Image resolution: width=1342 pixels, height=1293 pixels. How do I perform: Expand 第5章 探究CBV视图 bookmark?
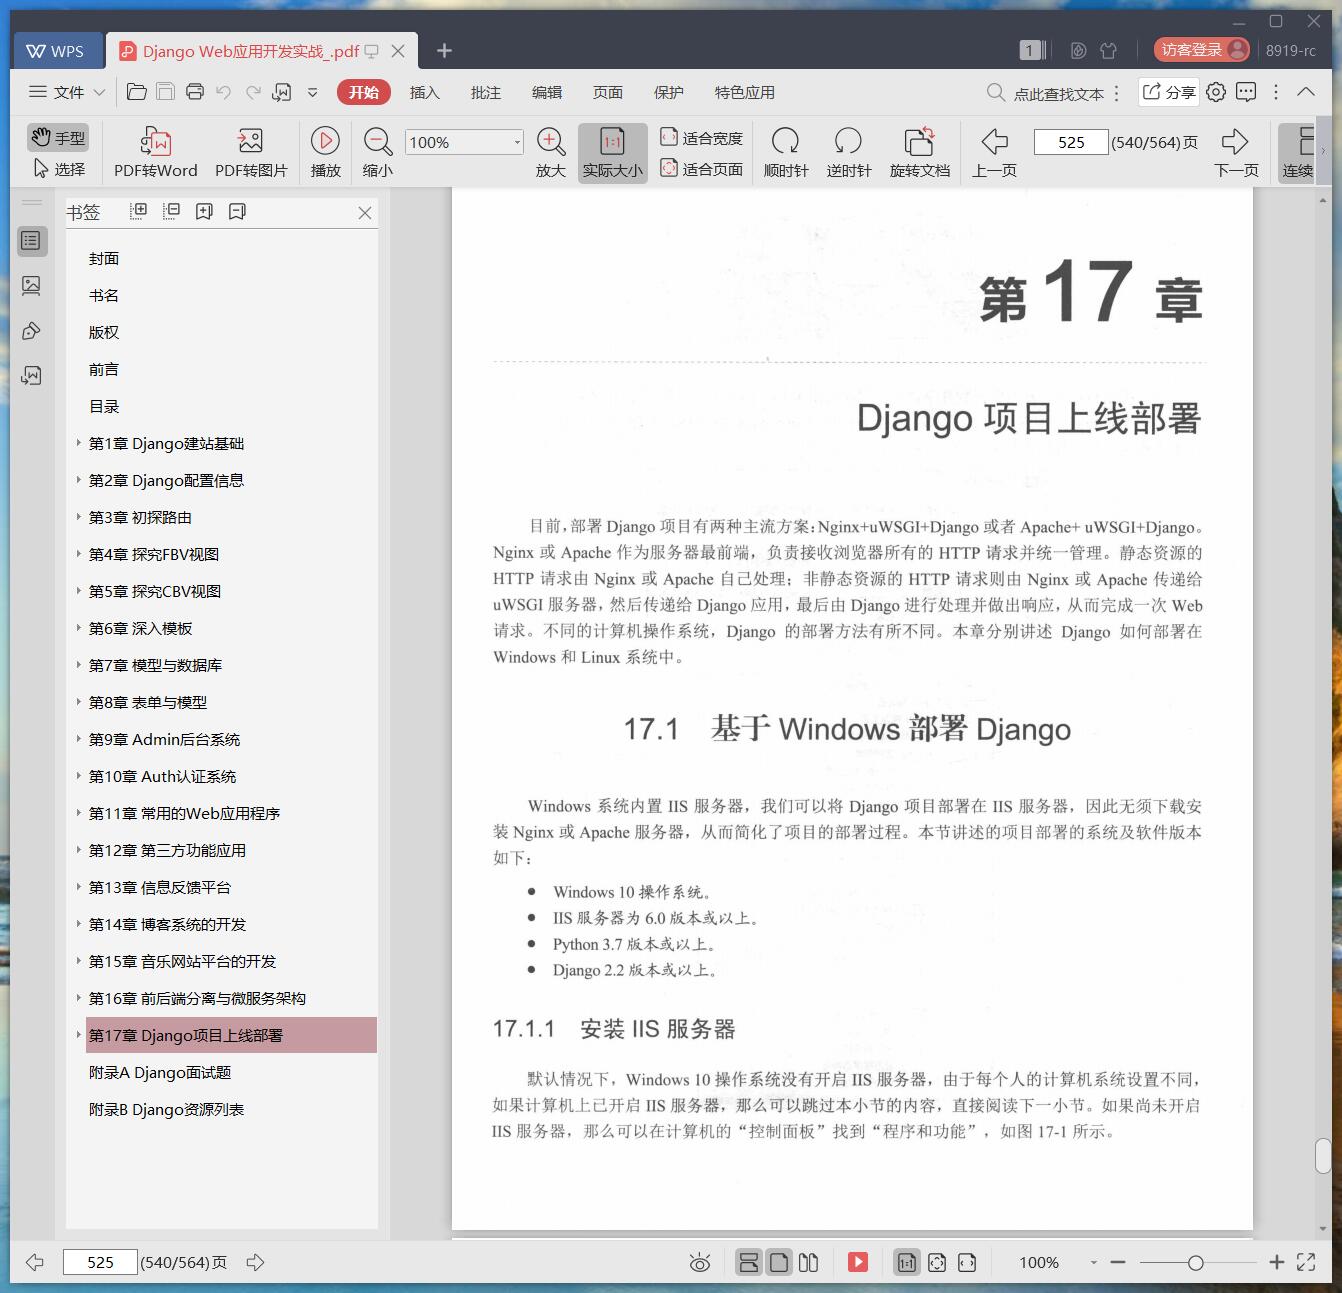tap(79, 590)
